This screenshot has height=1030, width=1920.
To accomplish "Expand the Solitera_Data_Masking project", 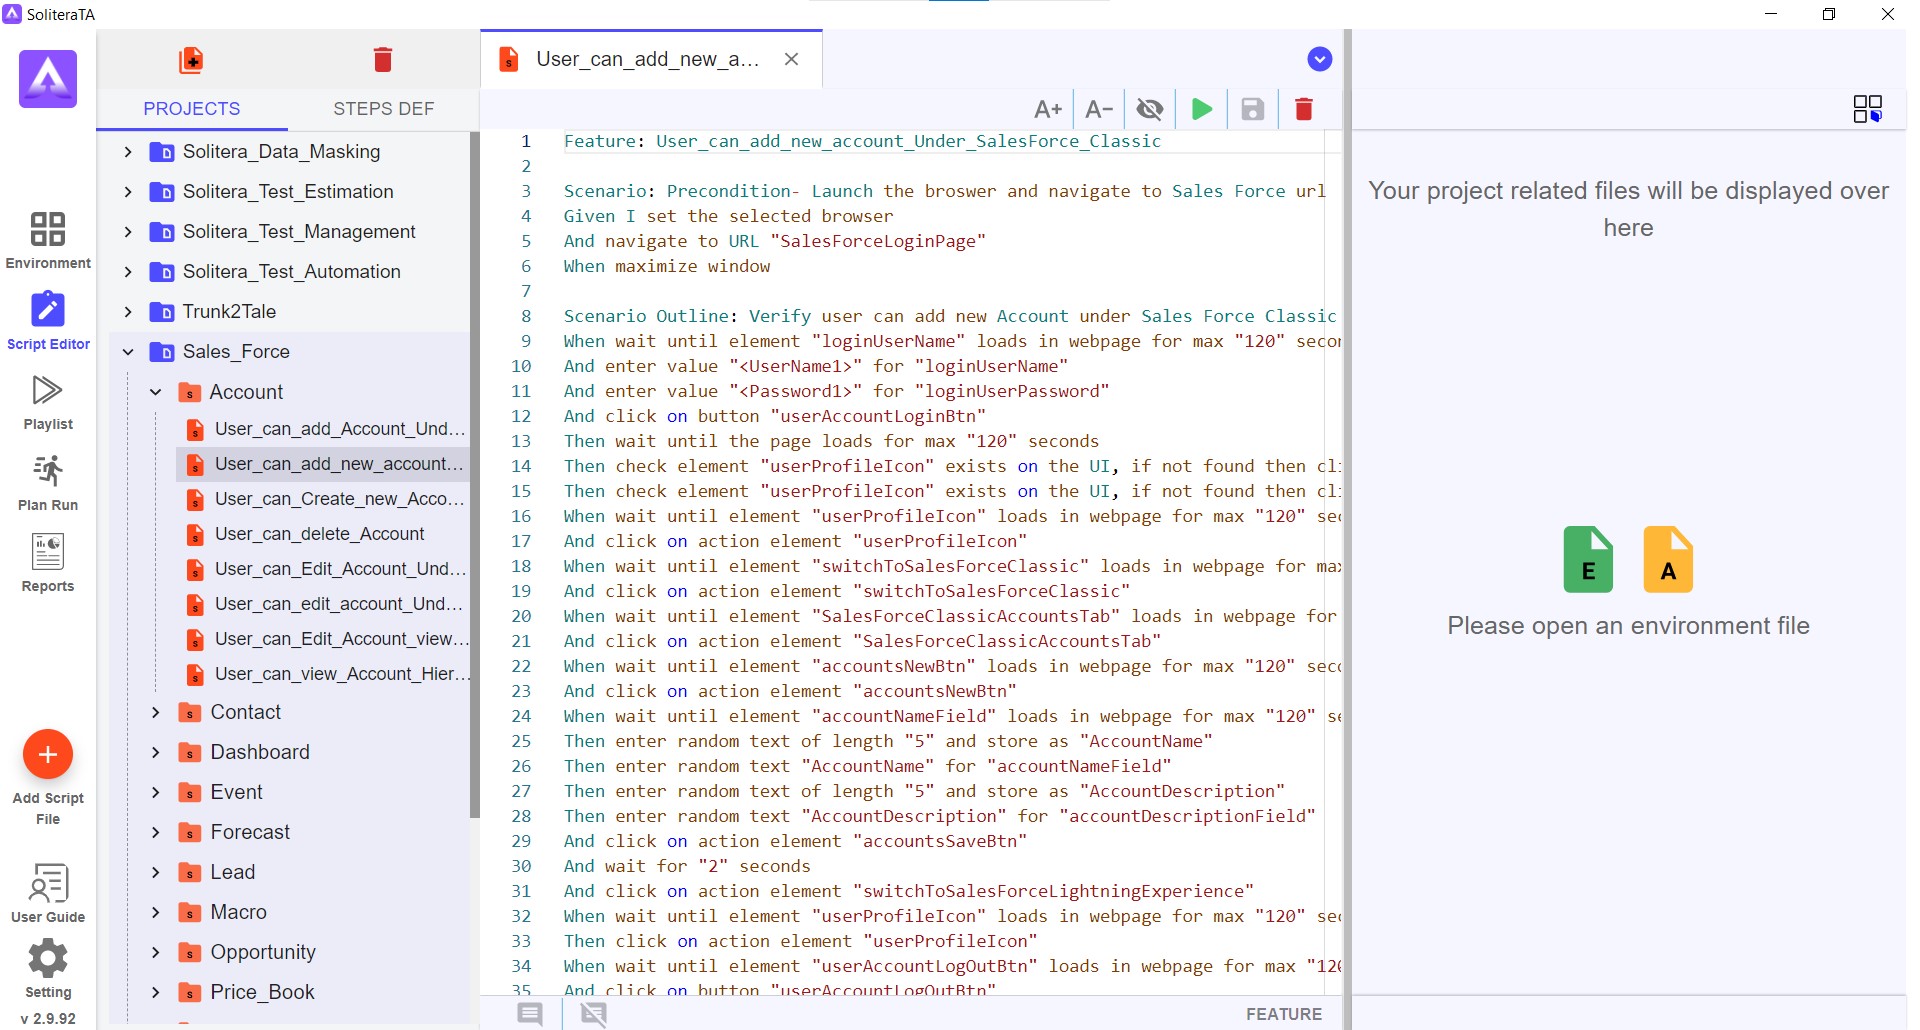I will pyautogui.click(x=128, y=152).
